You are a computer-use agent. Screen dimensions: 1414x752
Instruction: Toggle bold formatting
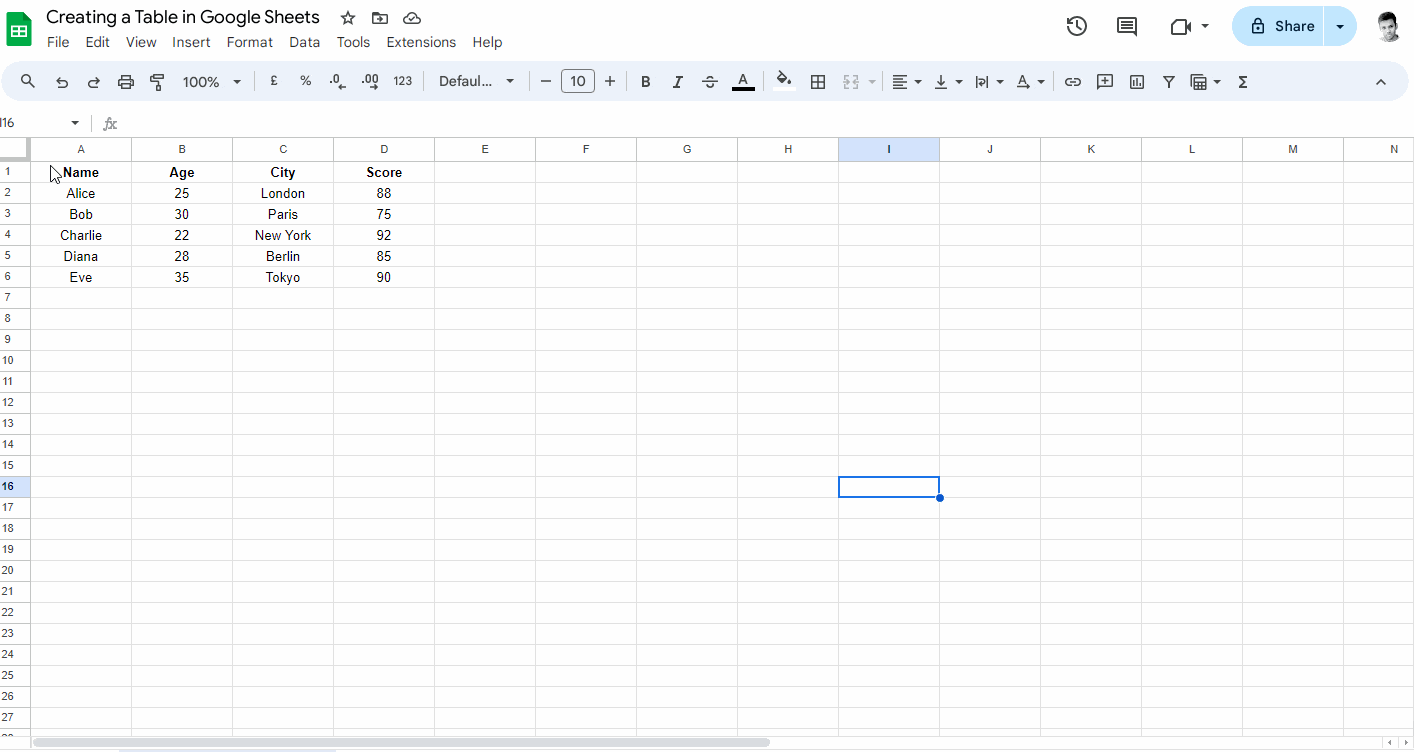tap(645, 81)
